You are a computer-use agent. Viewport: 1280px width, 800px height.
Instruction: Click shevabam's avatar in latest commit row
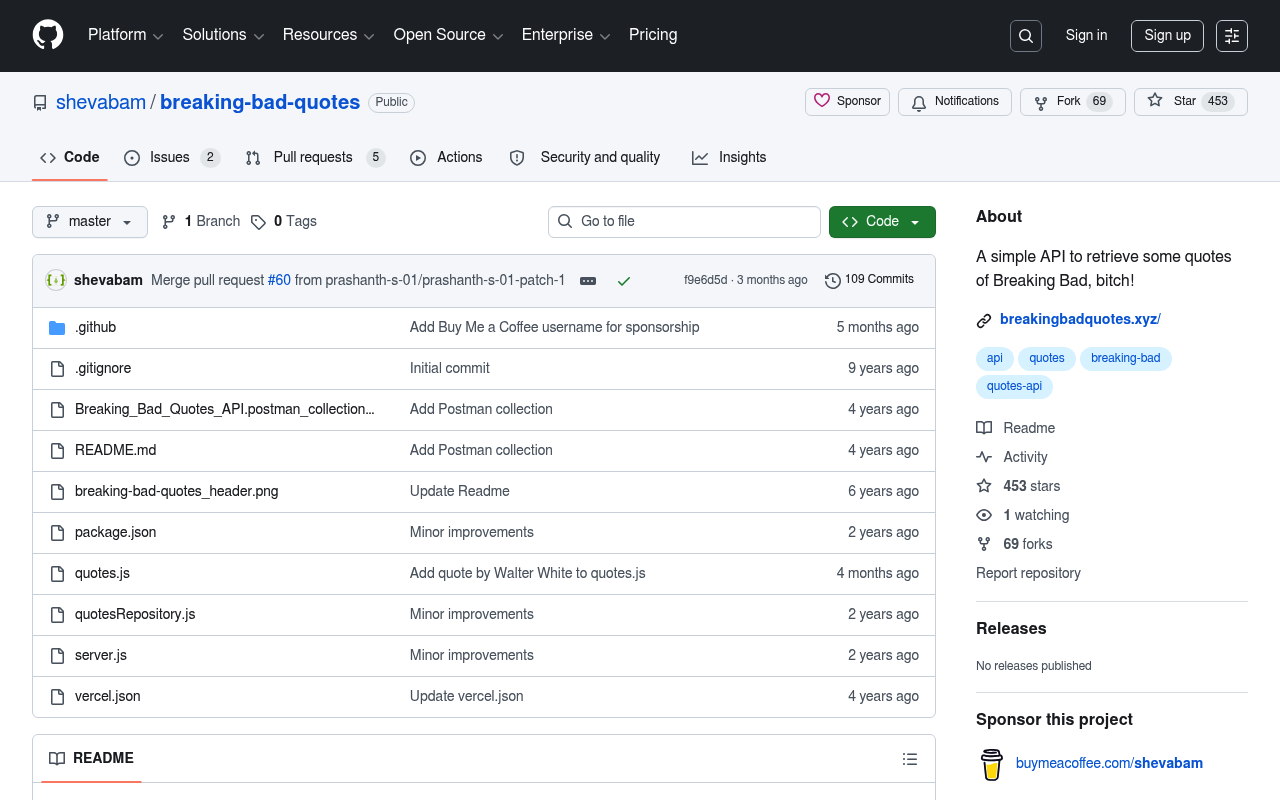tap(56, 280)
